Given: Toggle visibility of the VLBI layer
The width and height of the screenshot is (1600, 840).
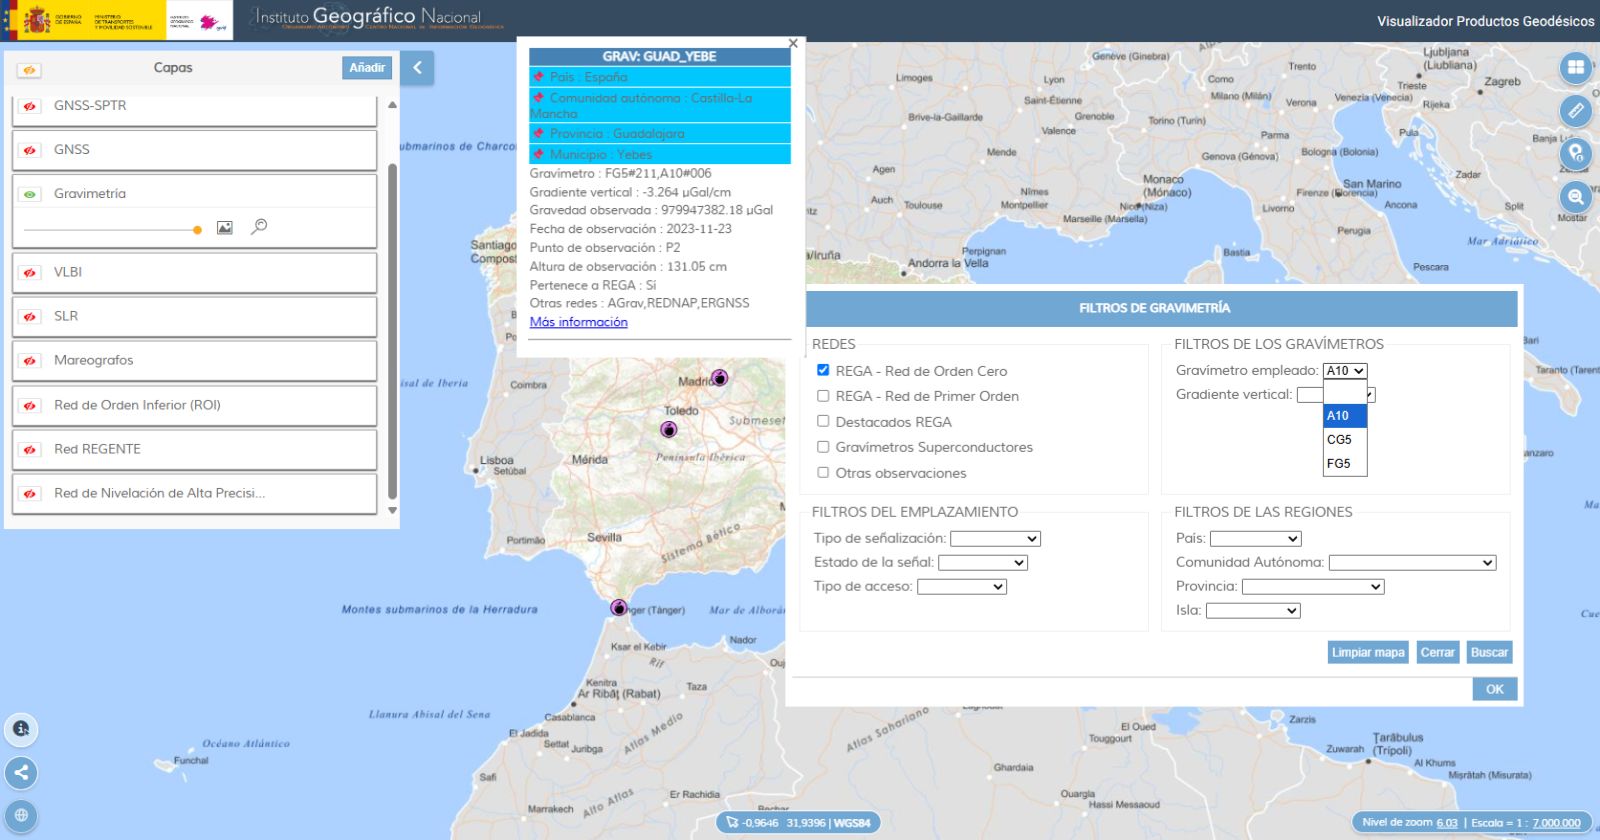Looking at the screenshot, I should click(30, 272).
